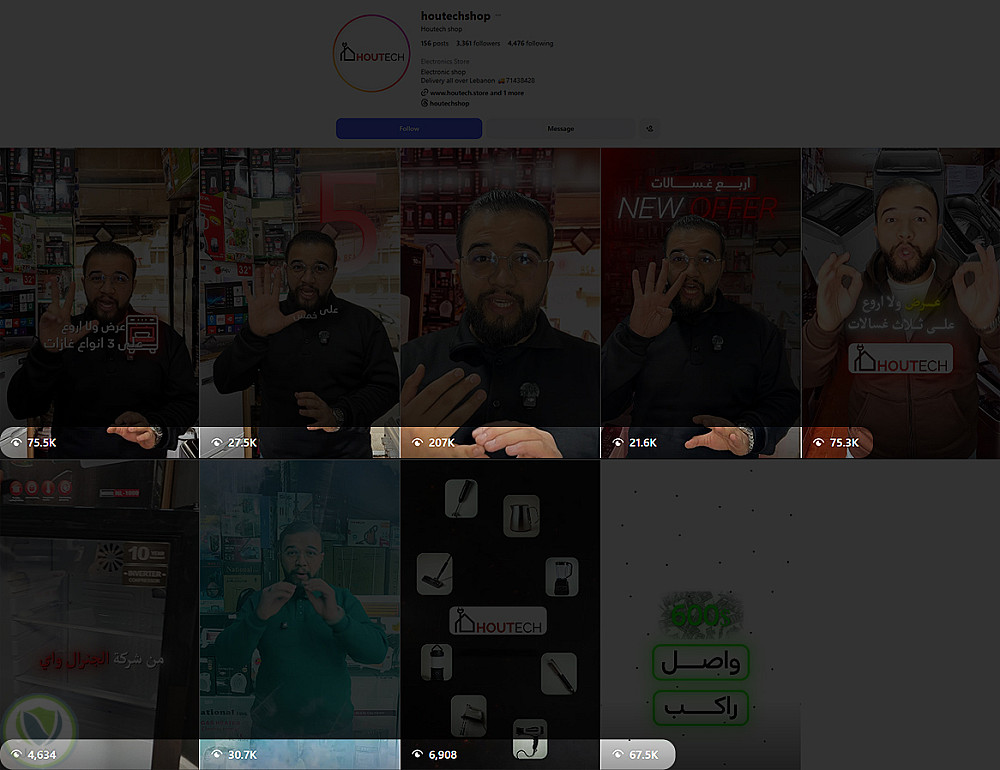1000x770 pixels.
Task: Open the appliance icons reel with 6,908 views
Action: (500, 614)
